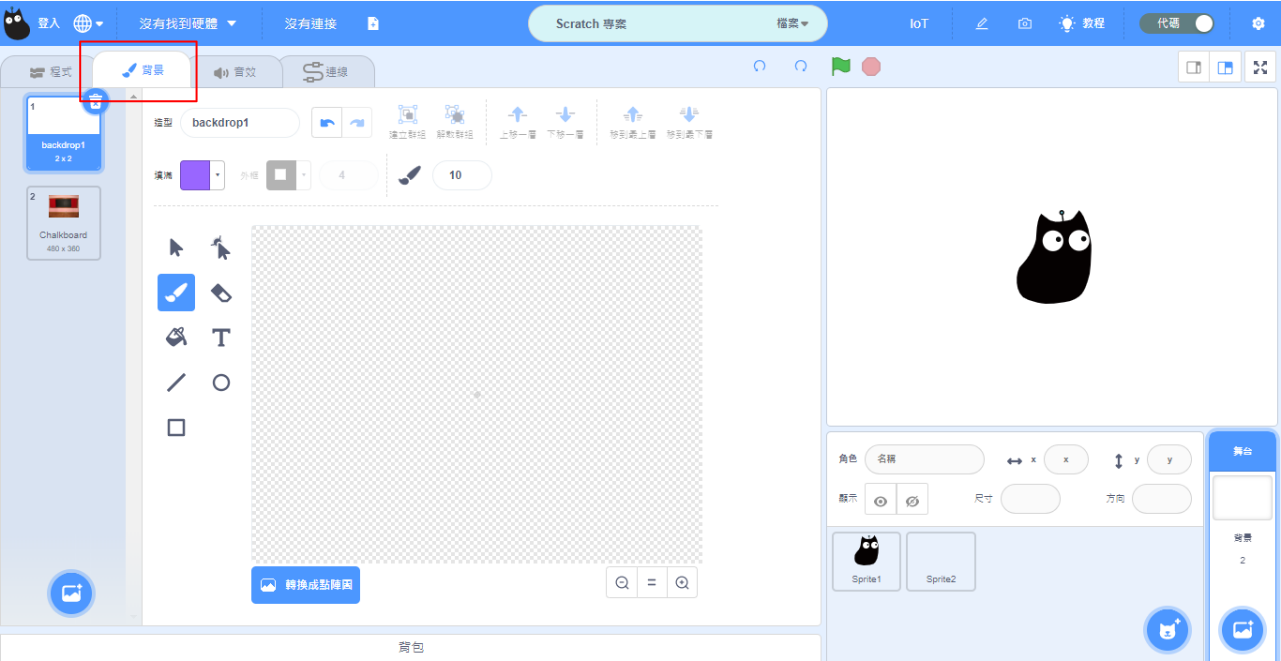Enter full screen stage mode
This screenshot has height=661, width=1281.
click(x=1261, y=67)
